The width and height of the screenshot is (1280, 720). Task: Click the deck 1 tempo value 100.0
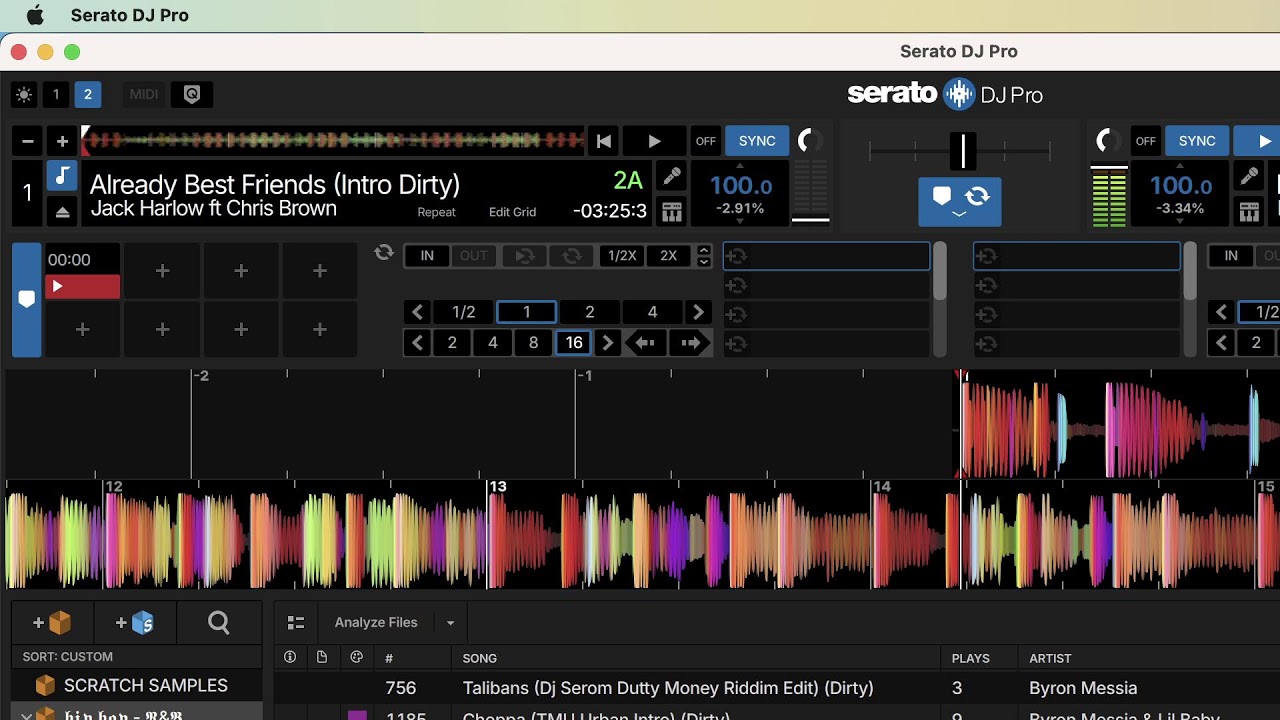click(741, 186)
